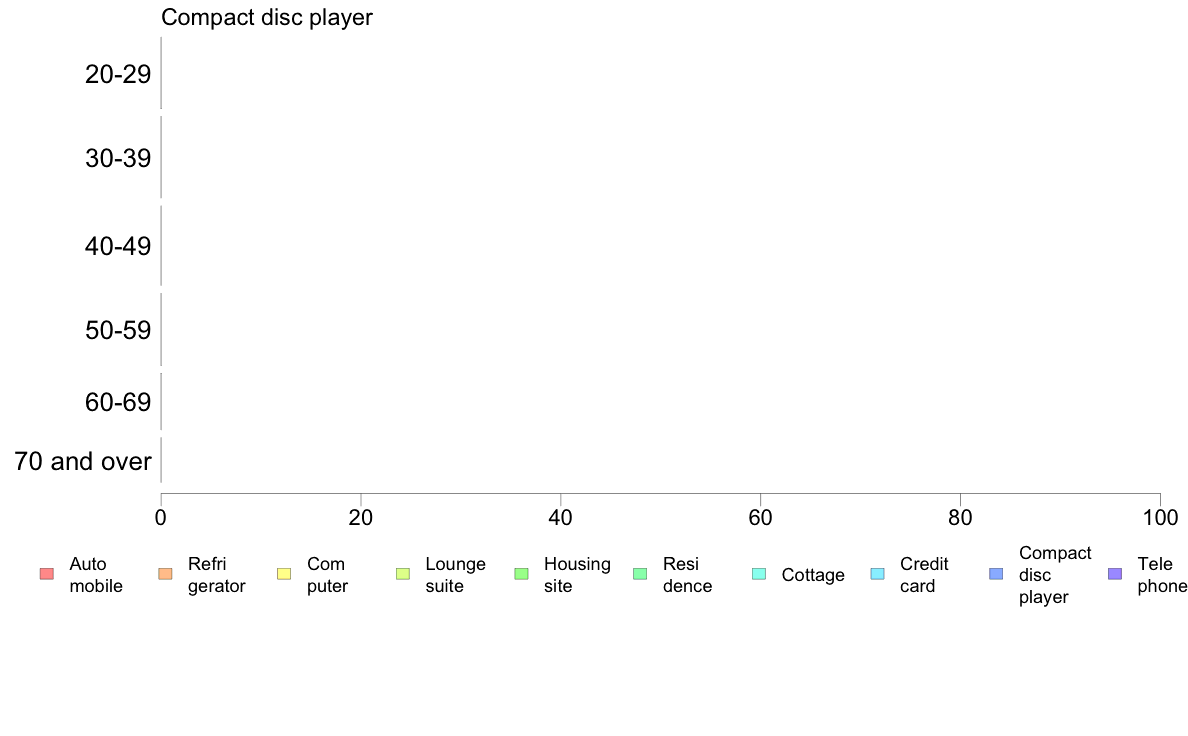1188x736 pixels.
Task: Click the Residence legend swatch
Action: point(640,575)
